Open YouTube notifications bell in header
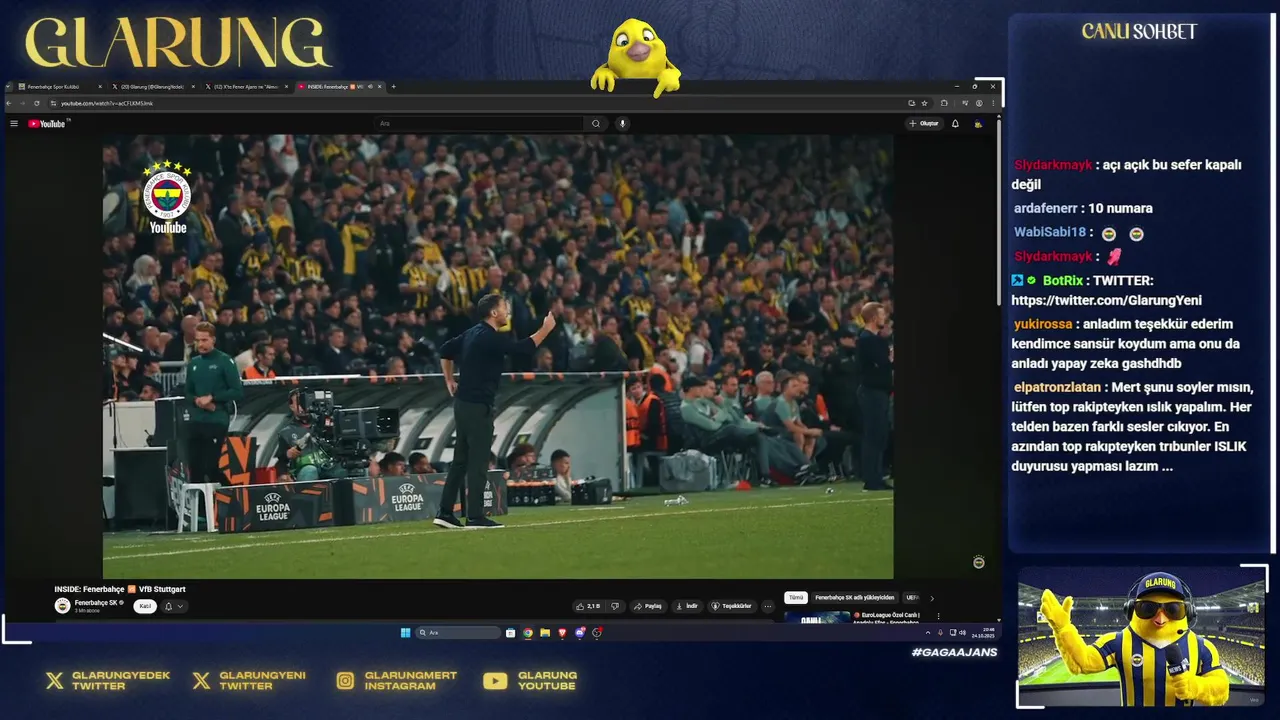Screen dimensions: 1280x720 click(955, 124)
